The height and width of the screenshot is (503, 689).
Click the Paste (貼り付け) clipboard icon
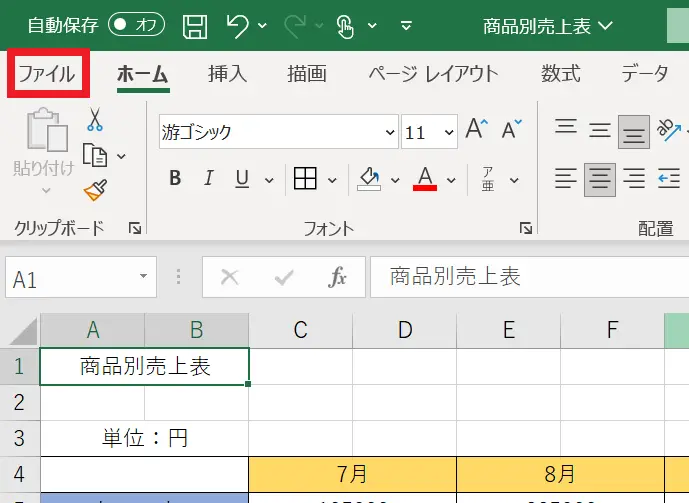pos(47,129)
